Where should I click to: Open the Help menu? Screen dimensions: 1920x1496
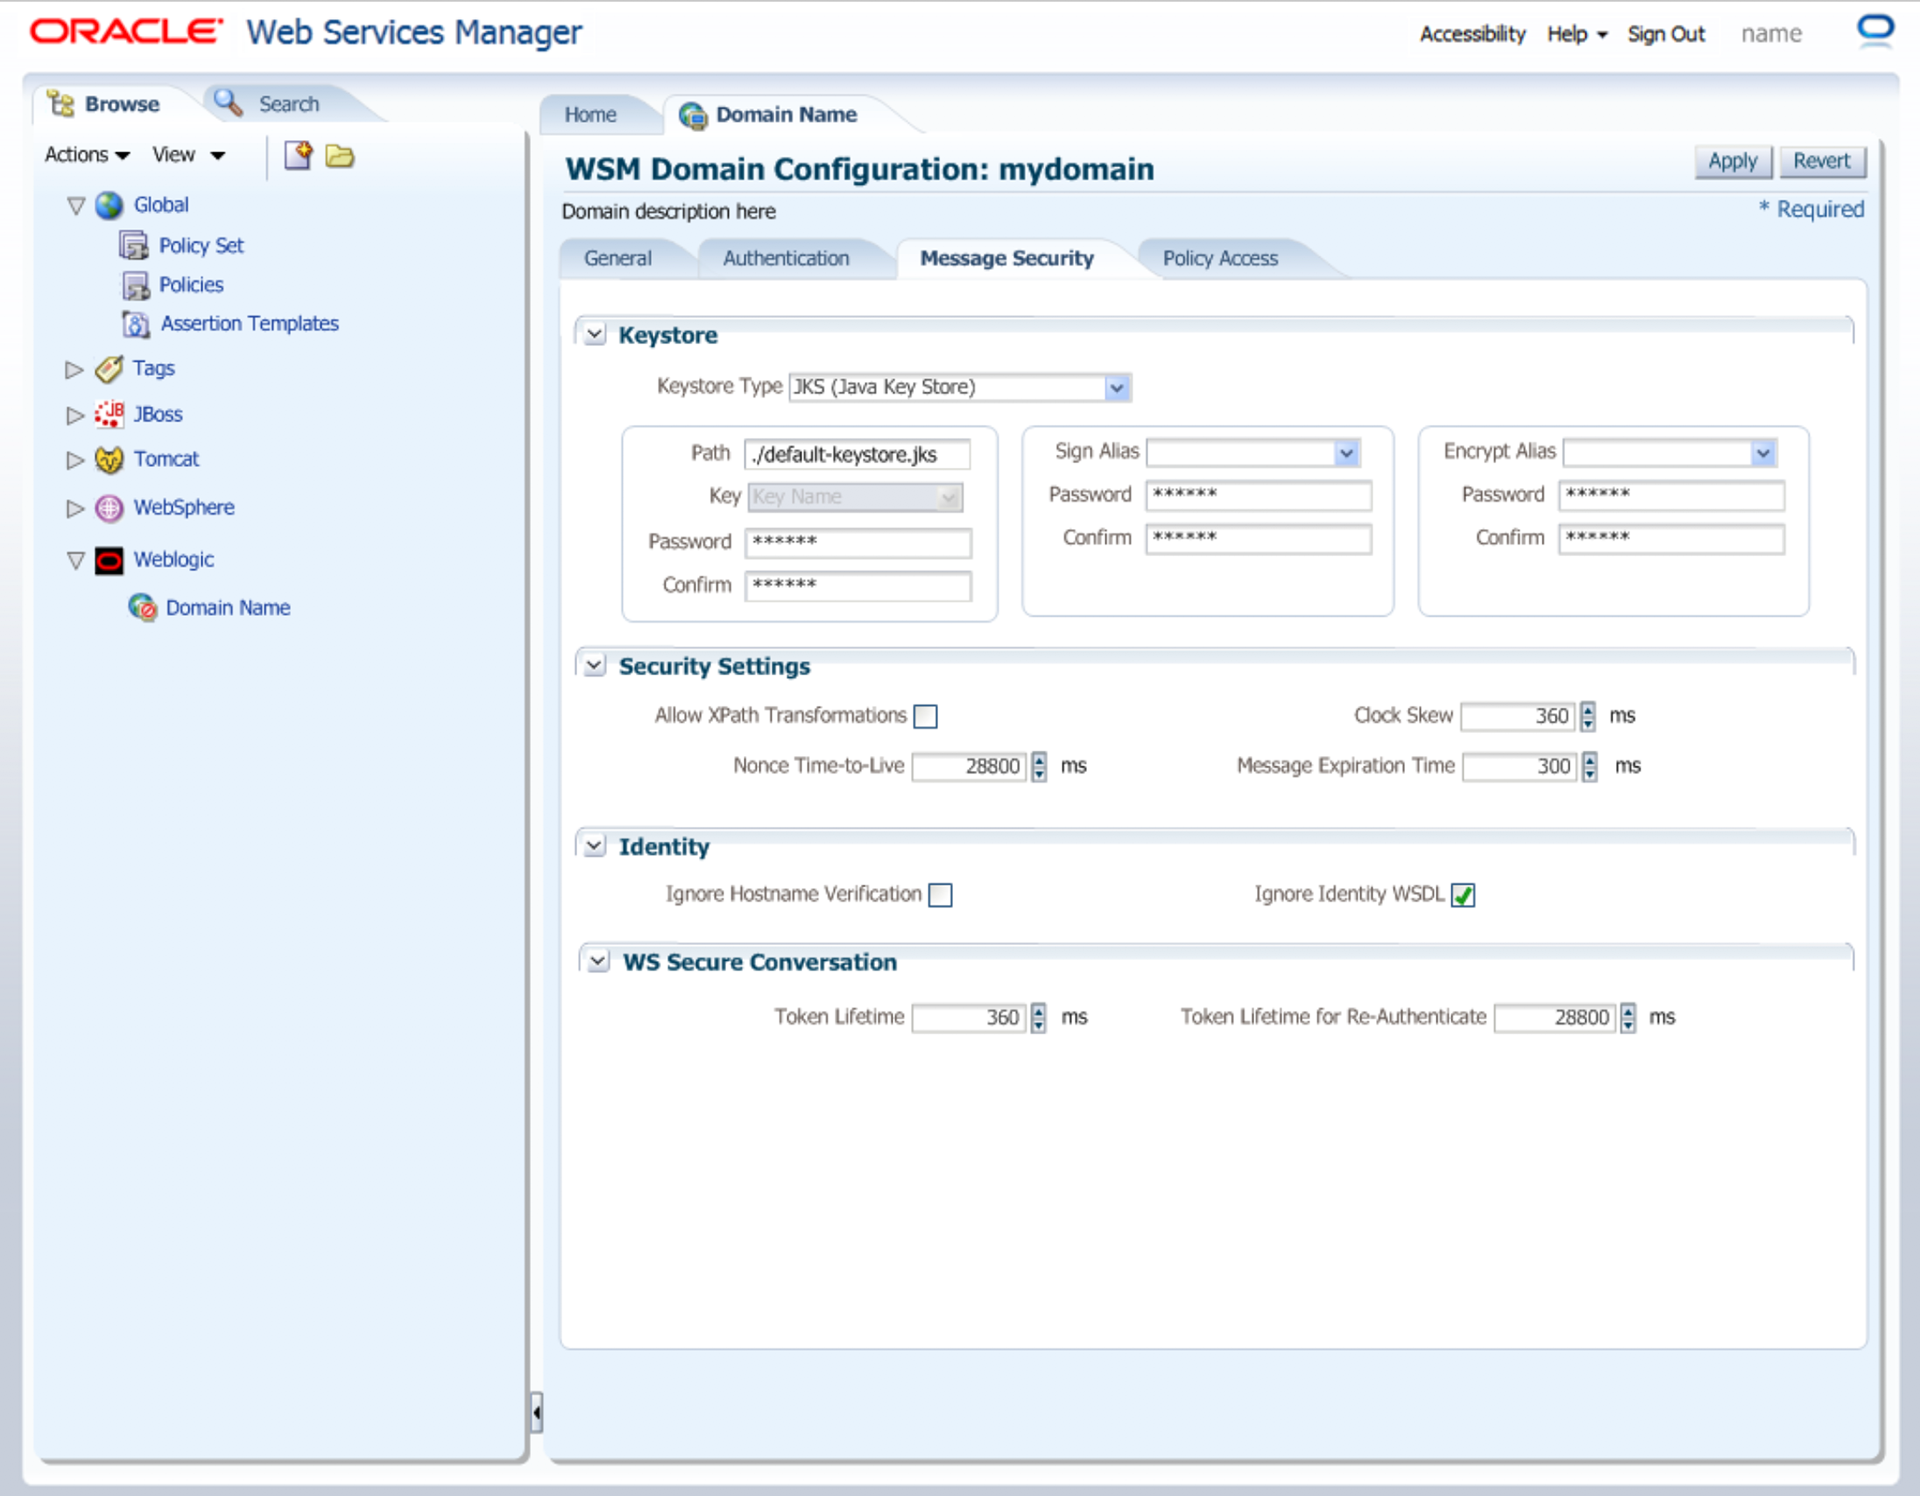click(1577, 34)
